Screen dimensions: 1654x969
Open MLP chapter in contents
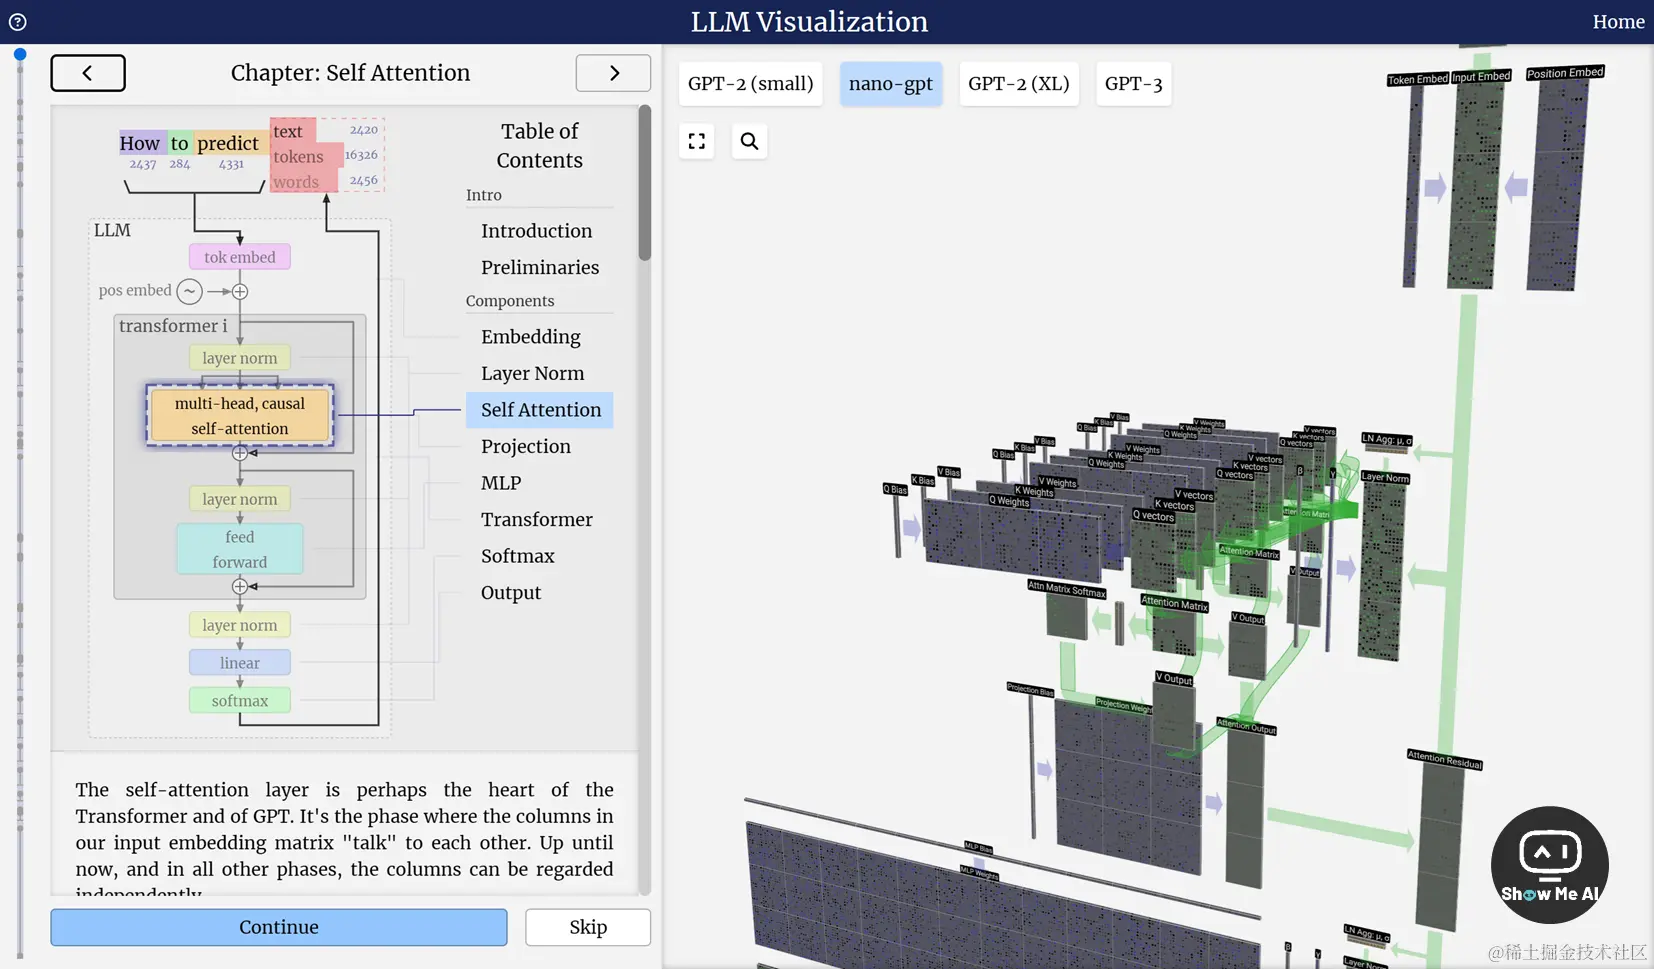tap(501, 483)
